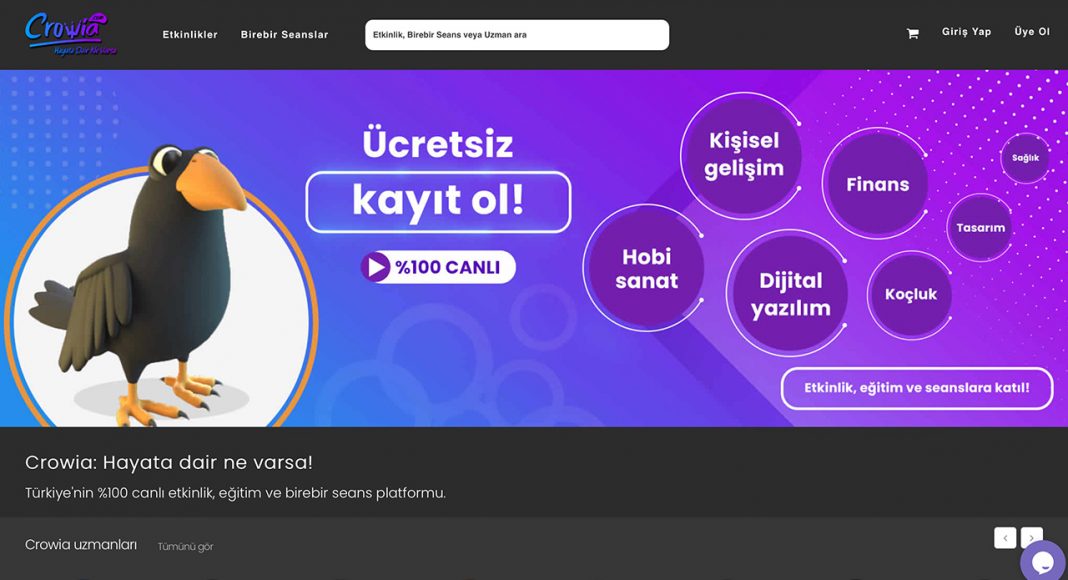
Task: Select the Dijital yazılım category bubble
Action: (790, 294)
